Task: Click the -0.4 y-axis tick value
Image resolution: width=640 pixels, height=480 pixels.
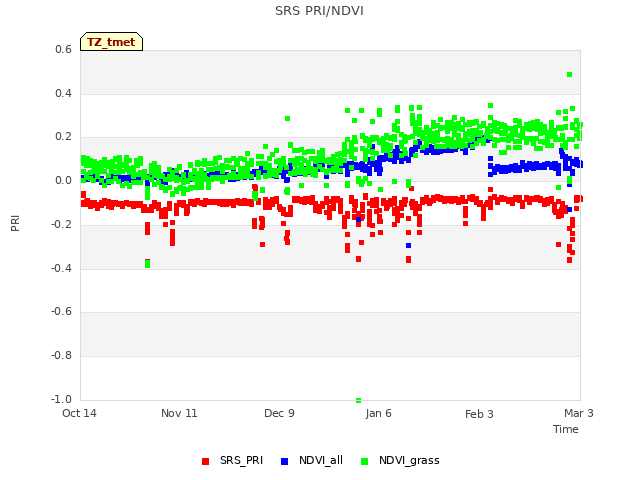Action: 61,268
